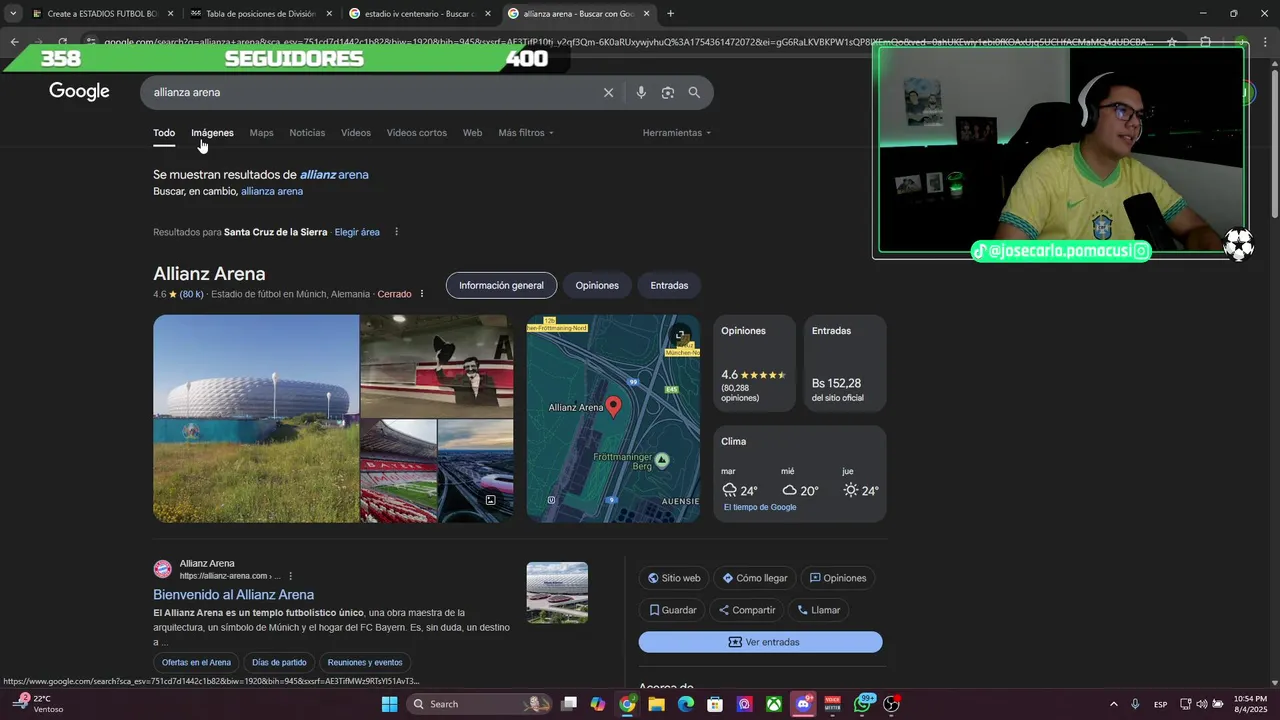This screenshot has width=1280, height=720.
Task: Select the Create a ESTADIOS FUTBOL browser tab
Action: 103,14
